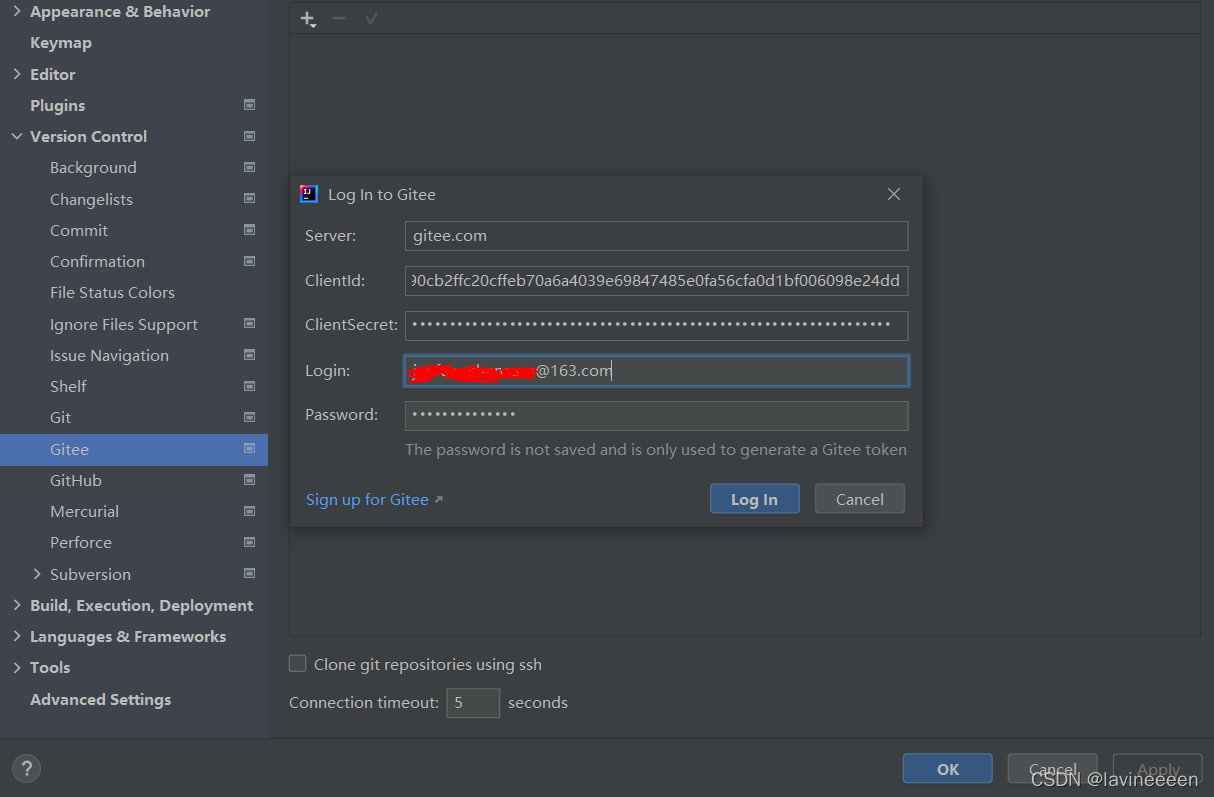Click Cancel in the Log In dialog
Screen dimensions: 1214x797
(860, 499)
